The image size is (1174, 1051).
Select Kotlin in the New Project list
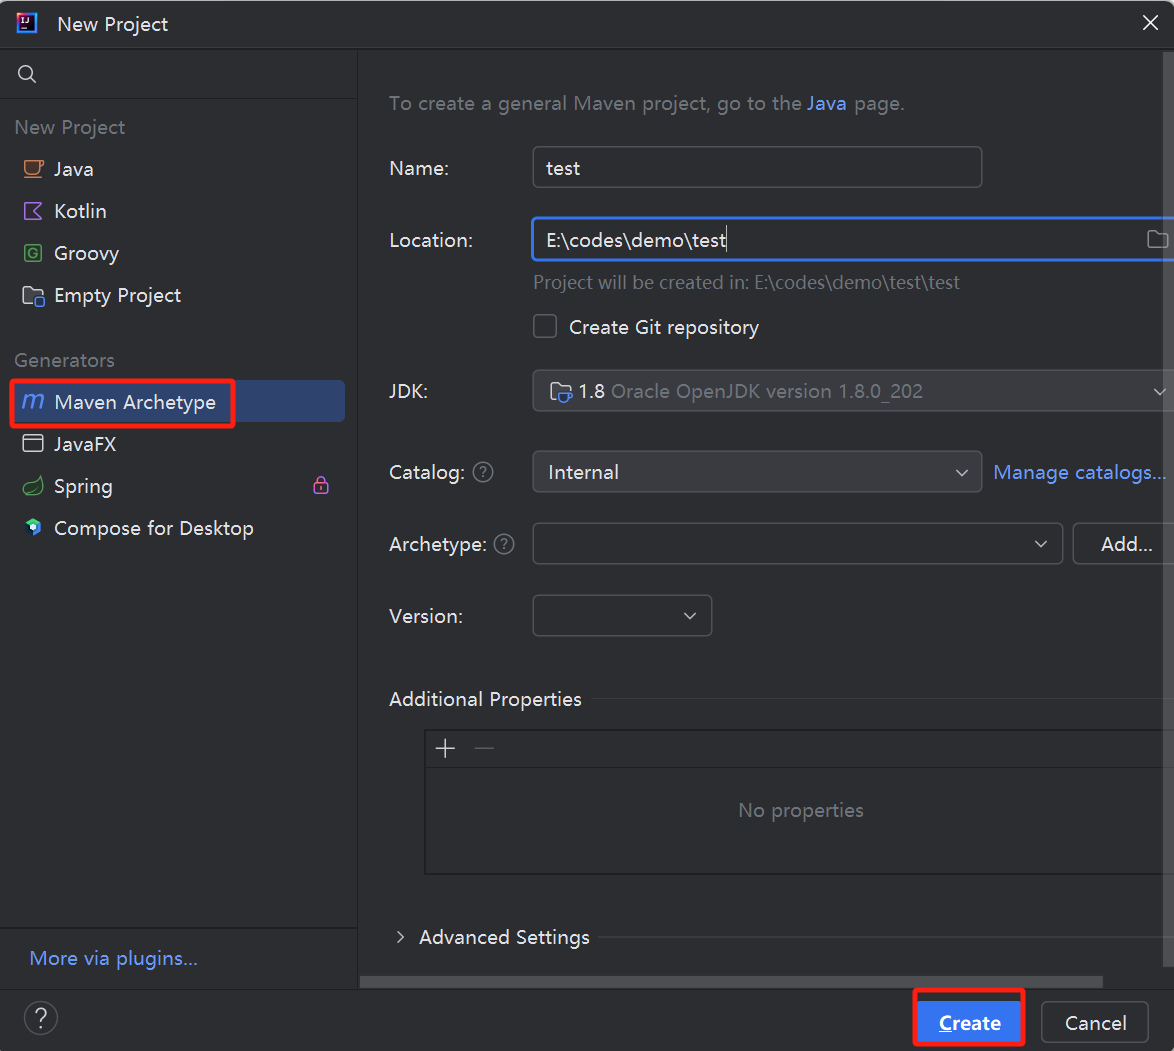pos(80,211)
